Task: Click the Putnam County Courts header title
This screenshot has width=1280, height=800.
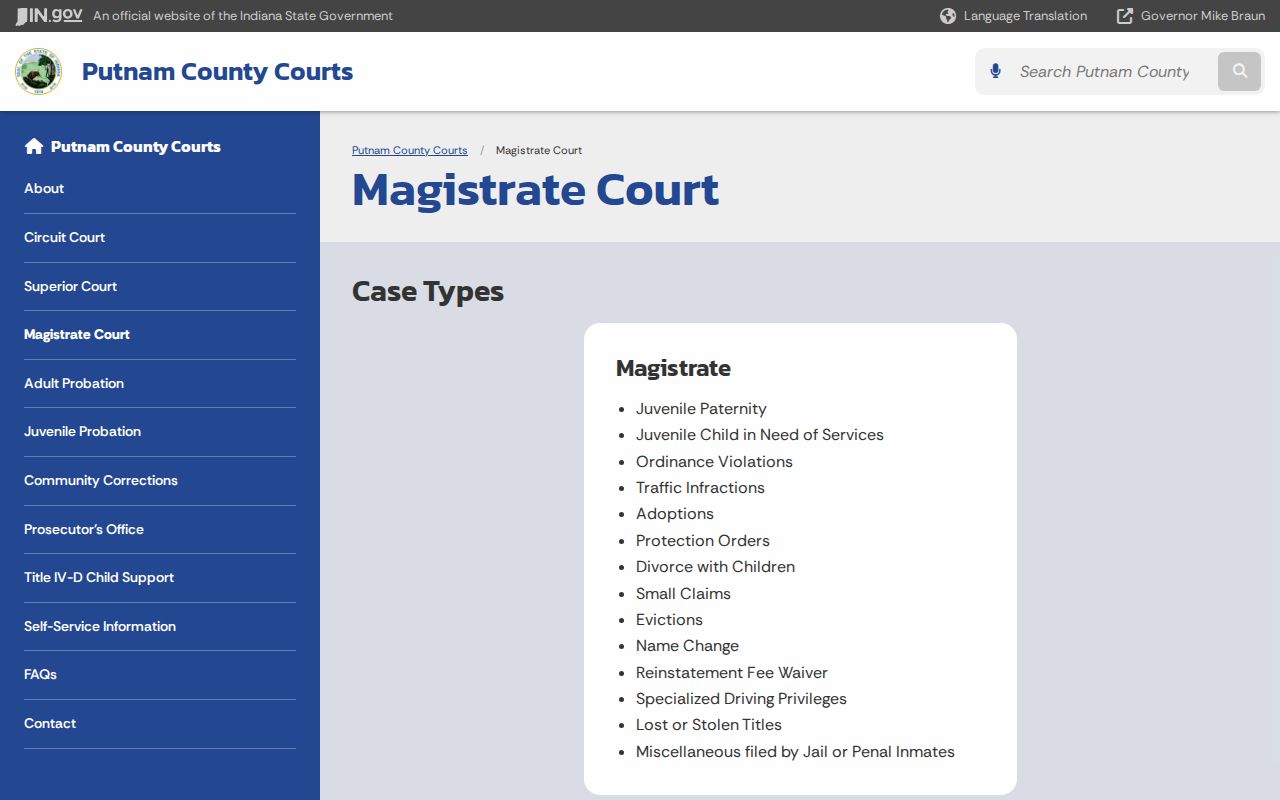Action: (217, 72)
